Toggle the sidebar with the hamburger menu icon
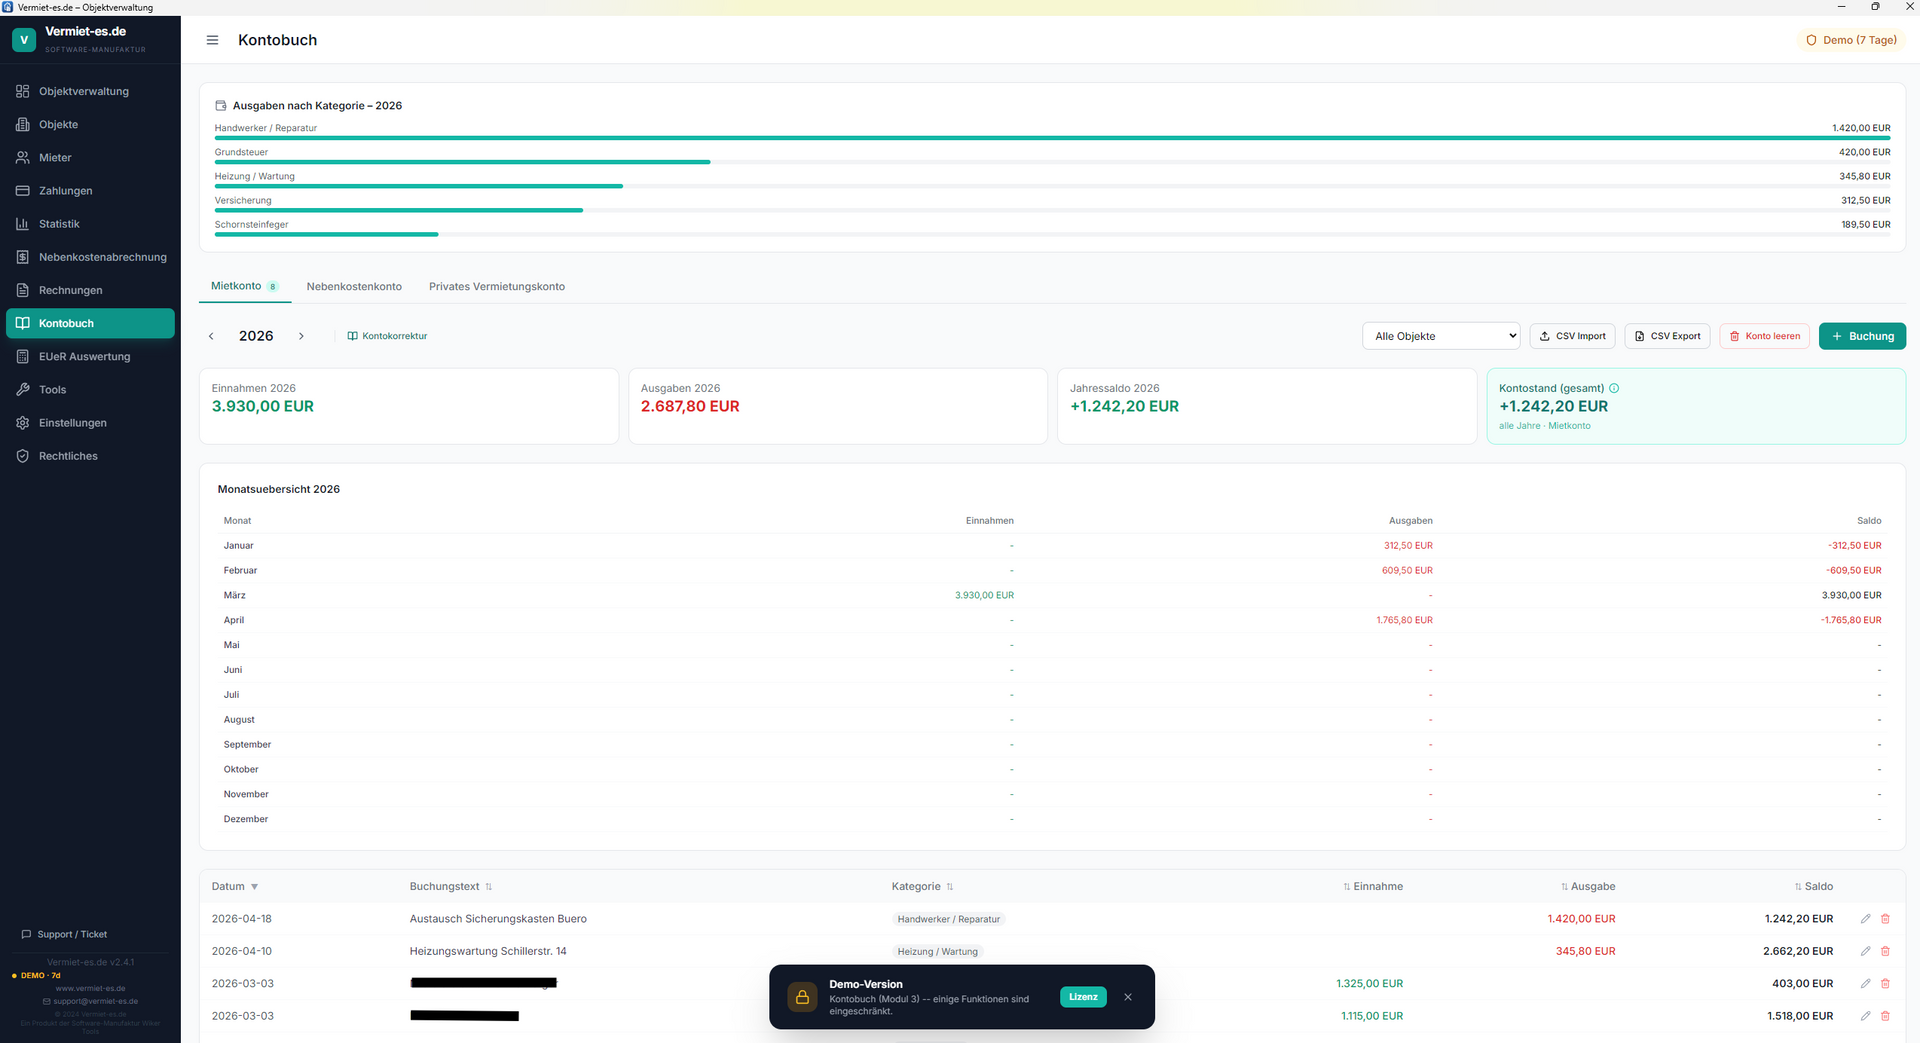 pyautogui.click(x=212, y=40)
